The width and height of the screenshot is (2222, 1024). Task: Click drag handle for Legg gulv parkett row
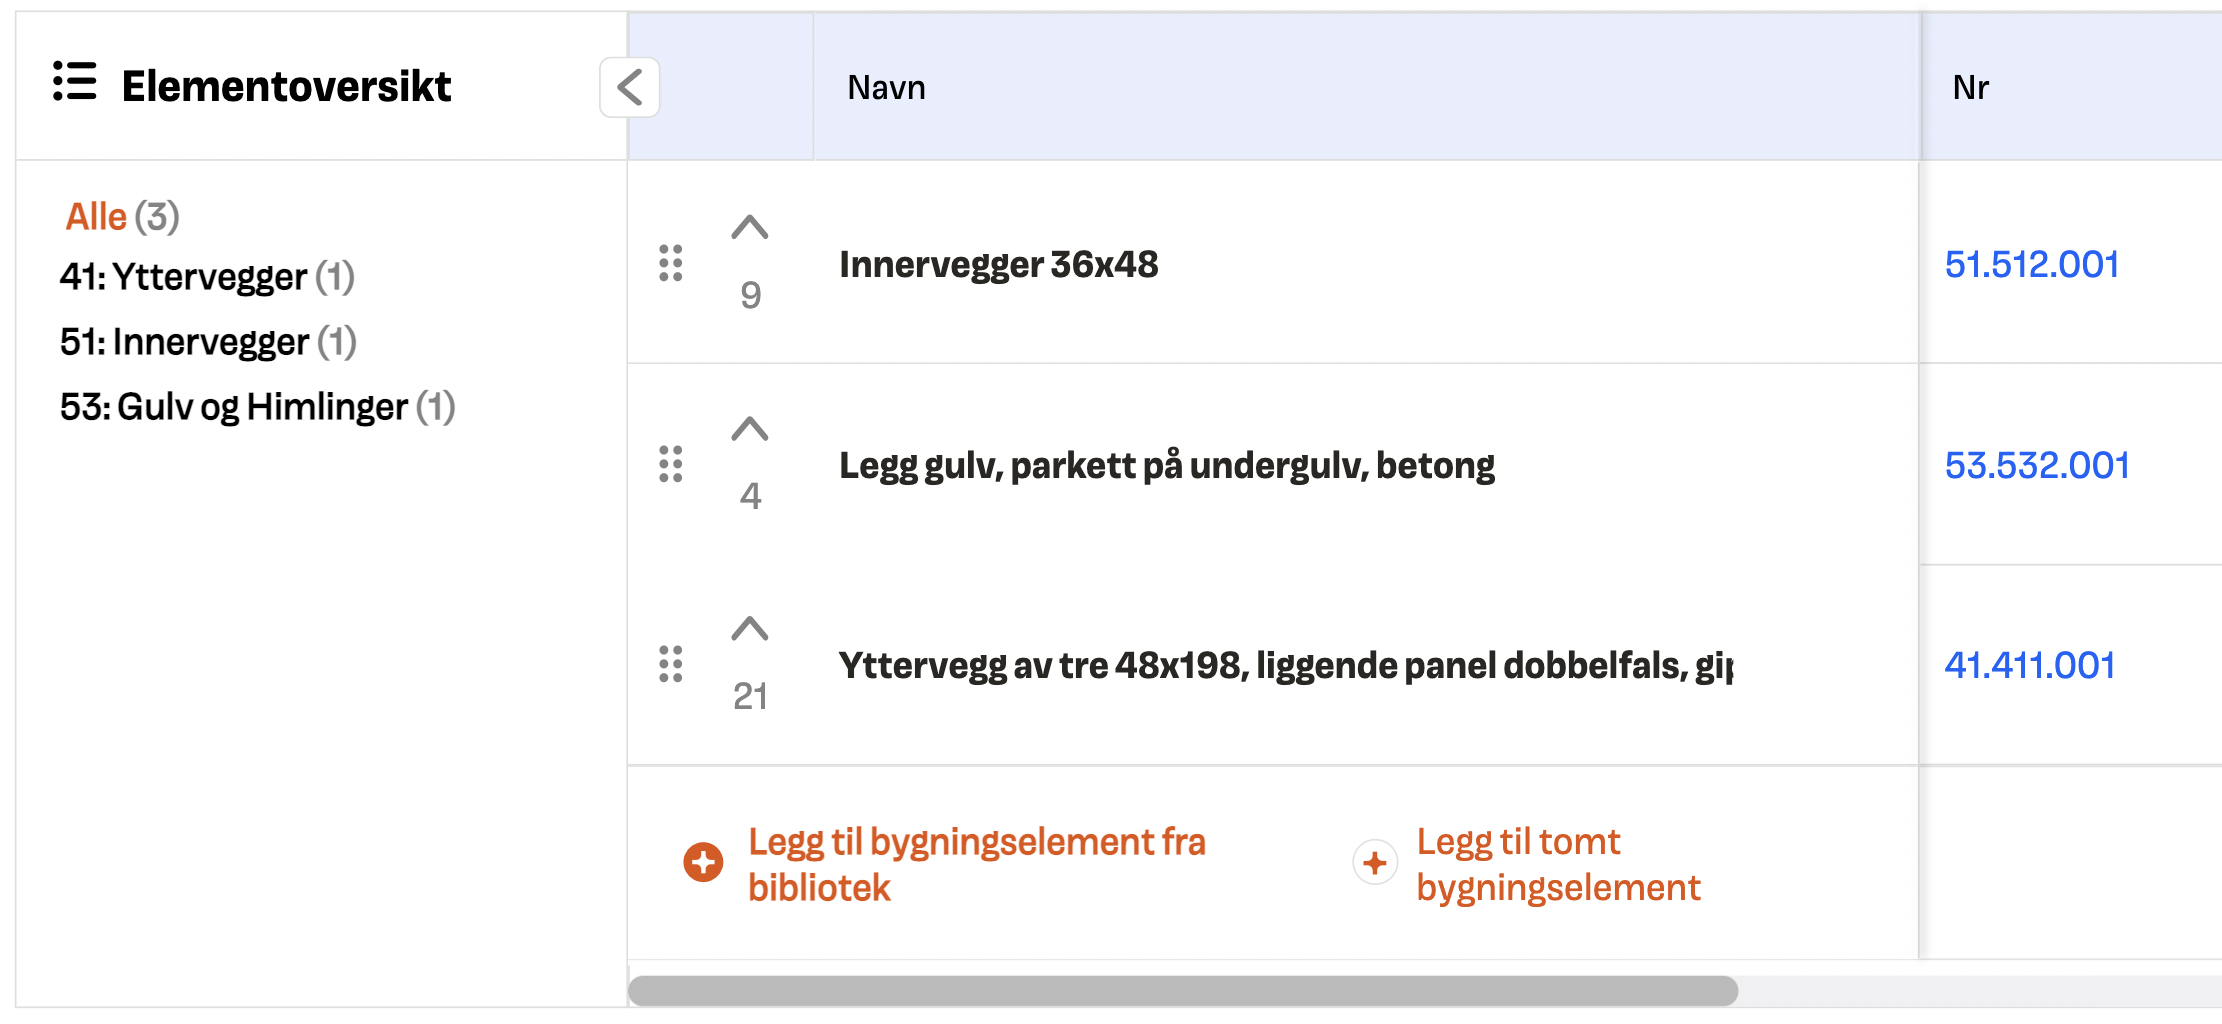[671, 464]
